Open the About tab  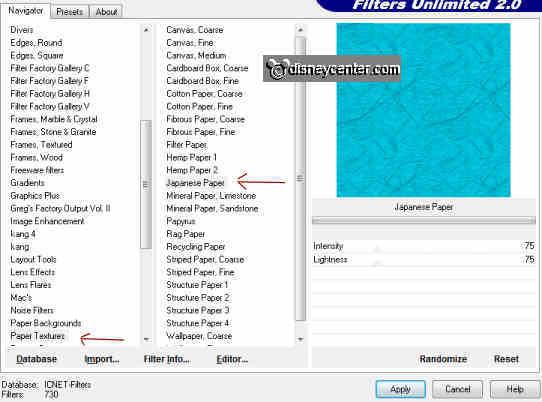tap(106, 12)
